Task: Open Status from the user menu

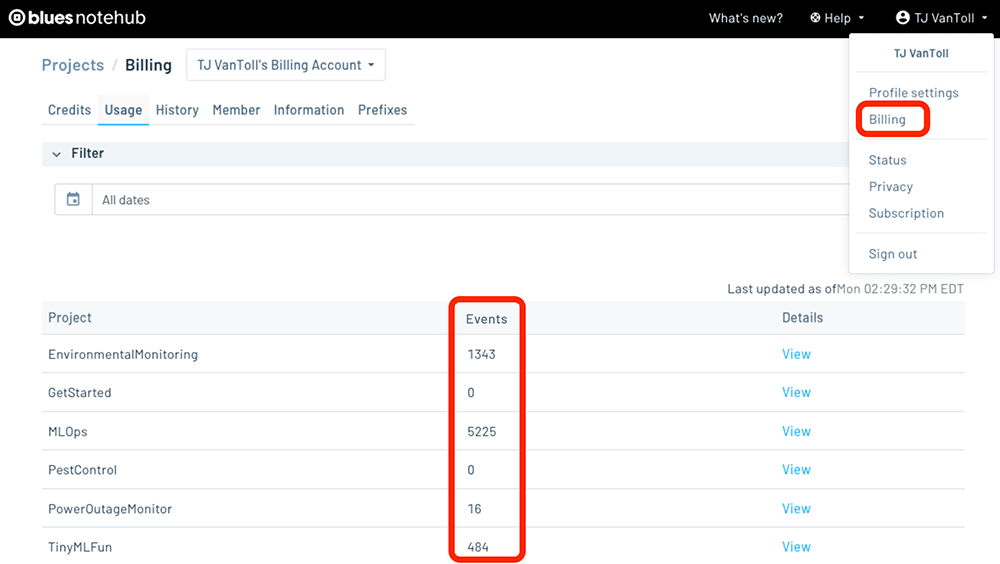Action: pyautogui.click(x=887, y=160)
